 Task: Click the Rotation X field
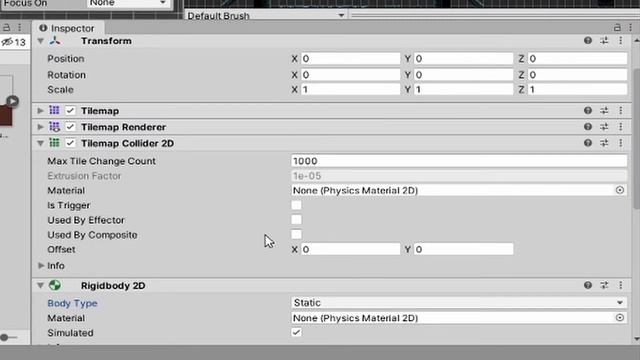351,75
